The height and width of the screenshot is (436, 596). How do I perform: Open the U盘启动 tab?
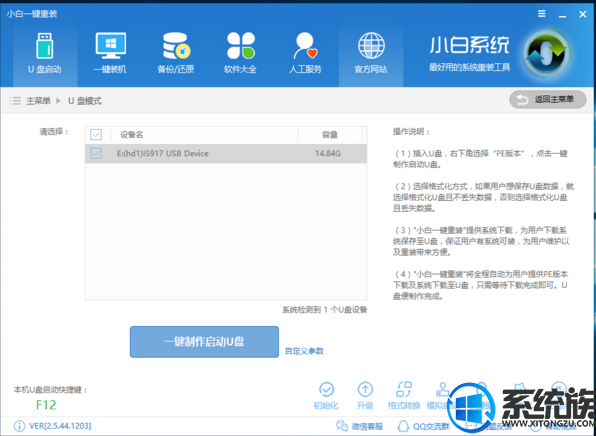(45, 54)
